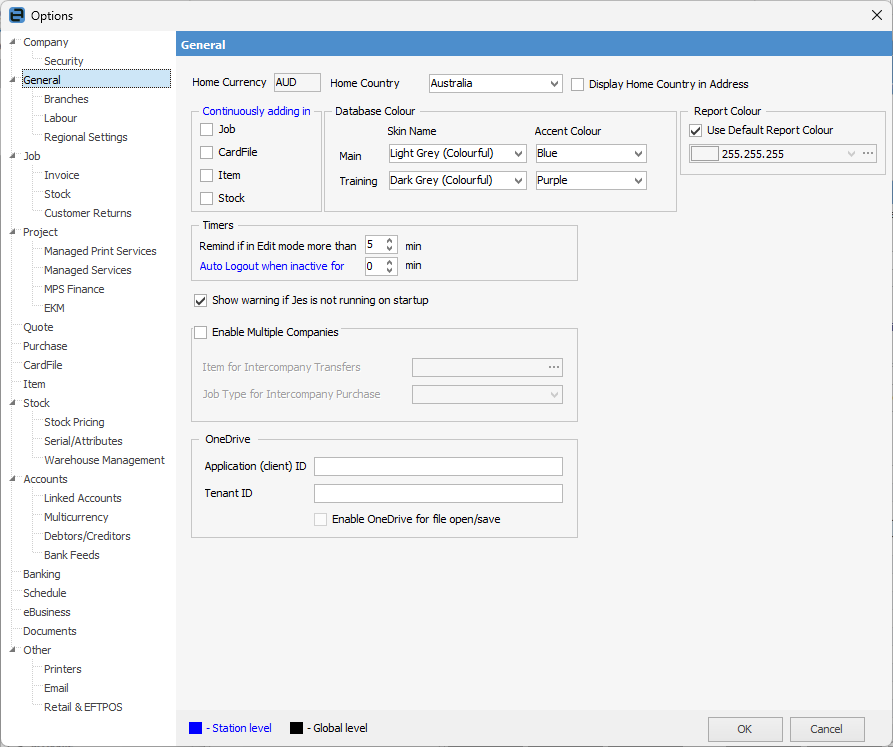Tick Display Home Country in Address

coord(578,85)
